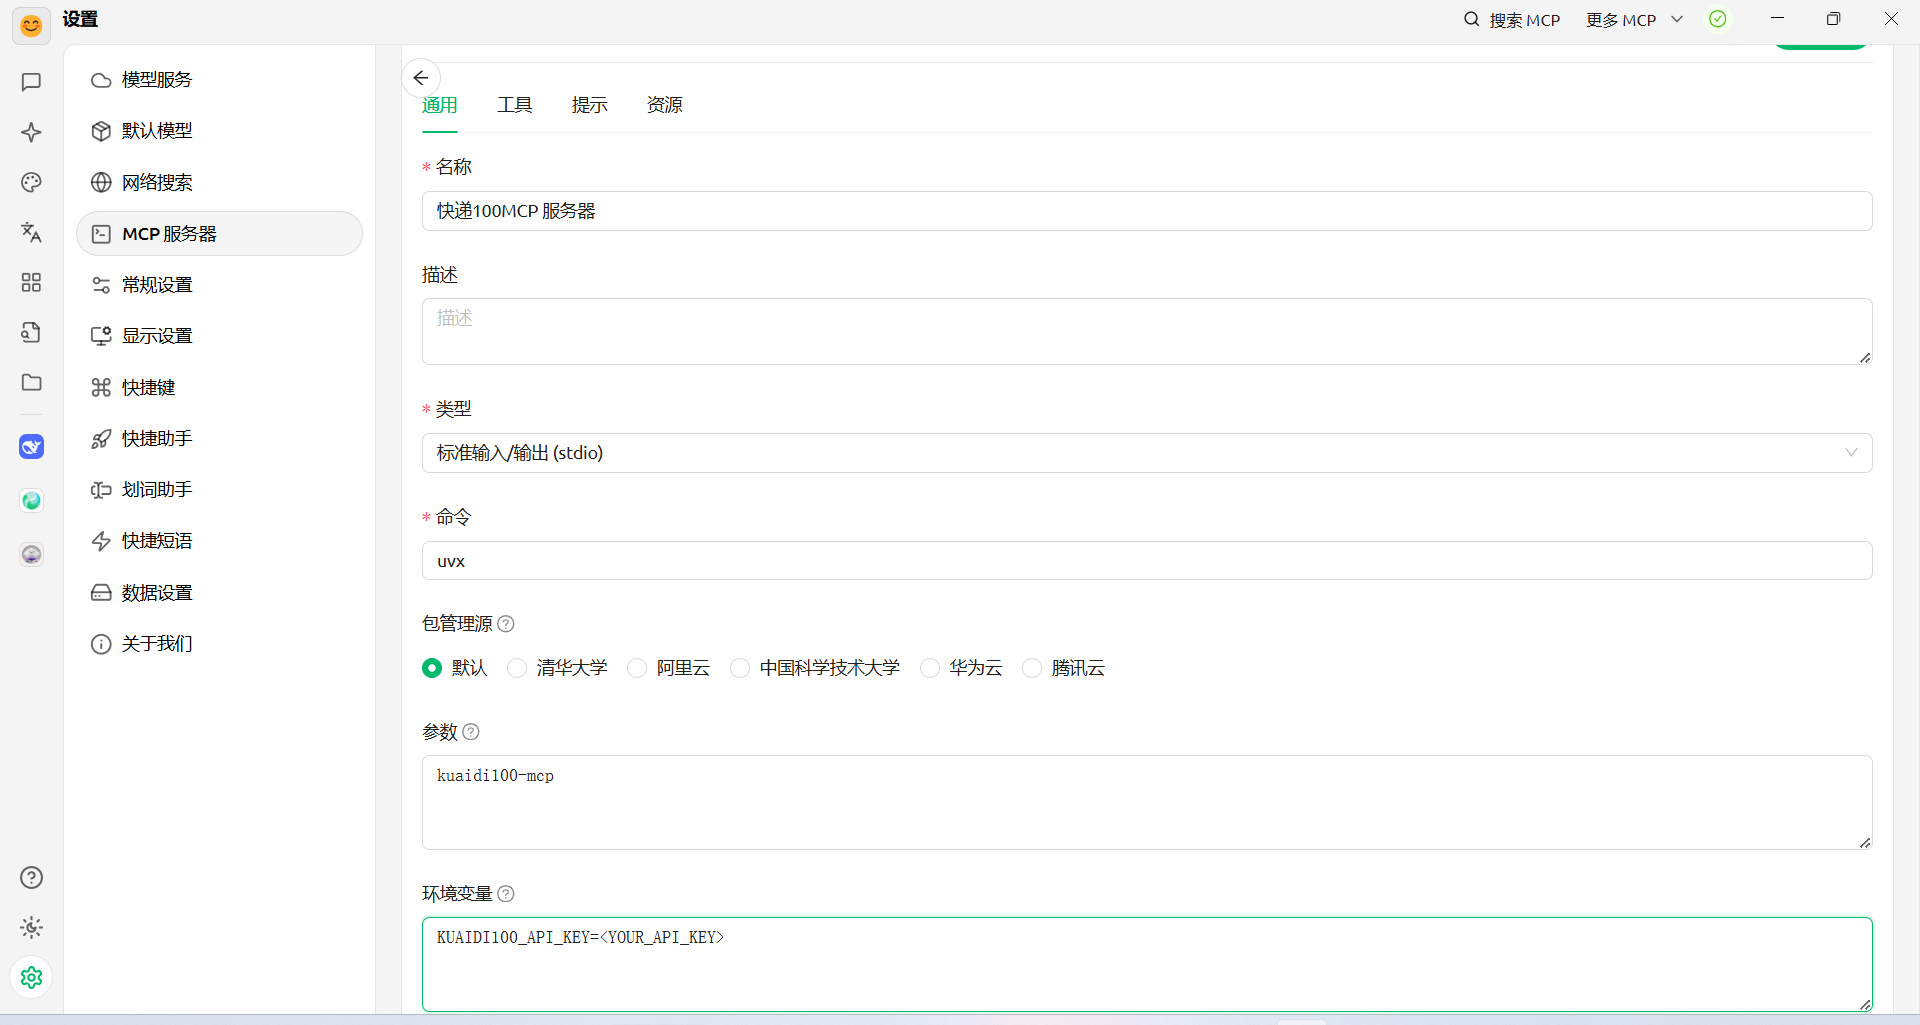The height and width of the screenshot is (1025, 1920).
Task: Open 数据设置 settings
Action: click(219, 592)
